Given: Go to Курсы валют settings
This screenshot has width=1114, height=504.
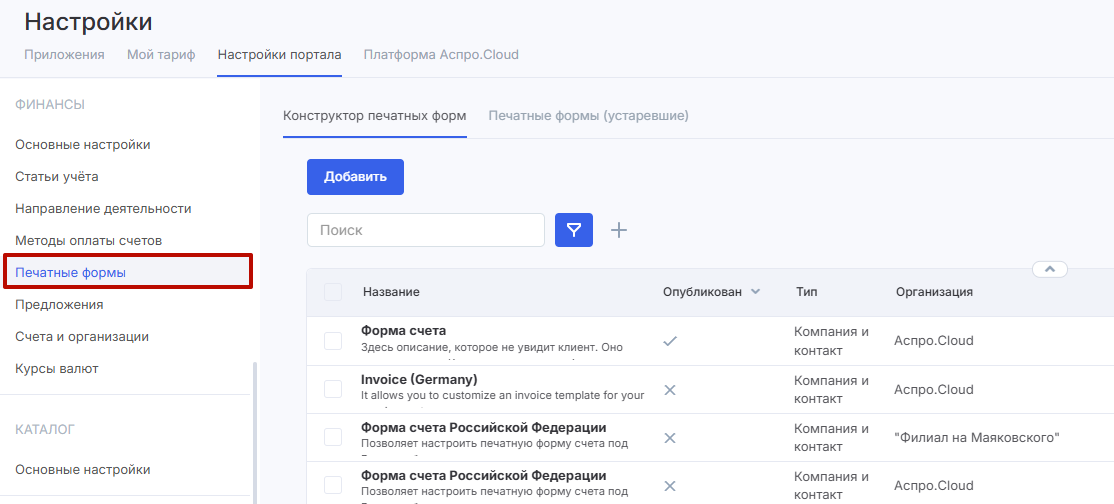Looking at the screenshot, I should (x=57, y=369).
